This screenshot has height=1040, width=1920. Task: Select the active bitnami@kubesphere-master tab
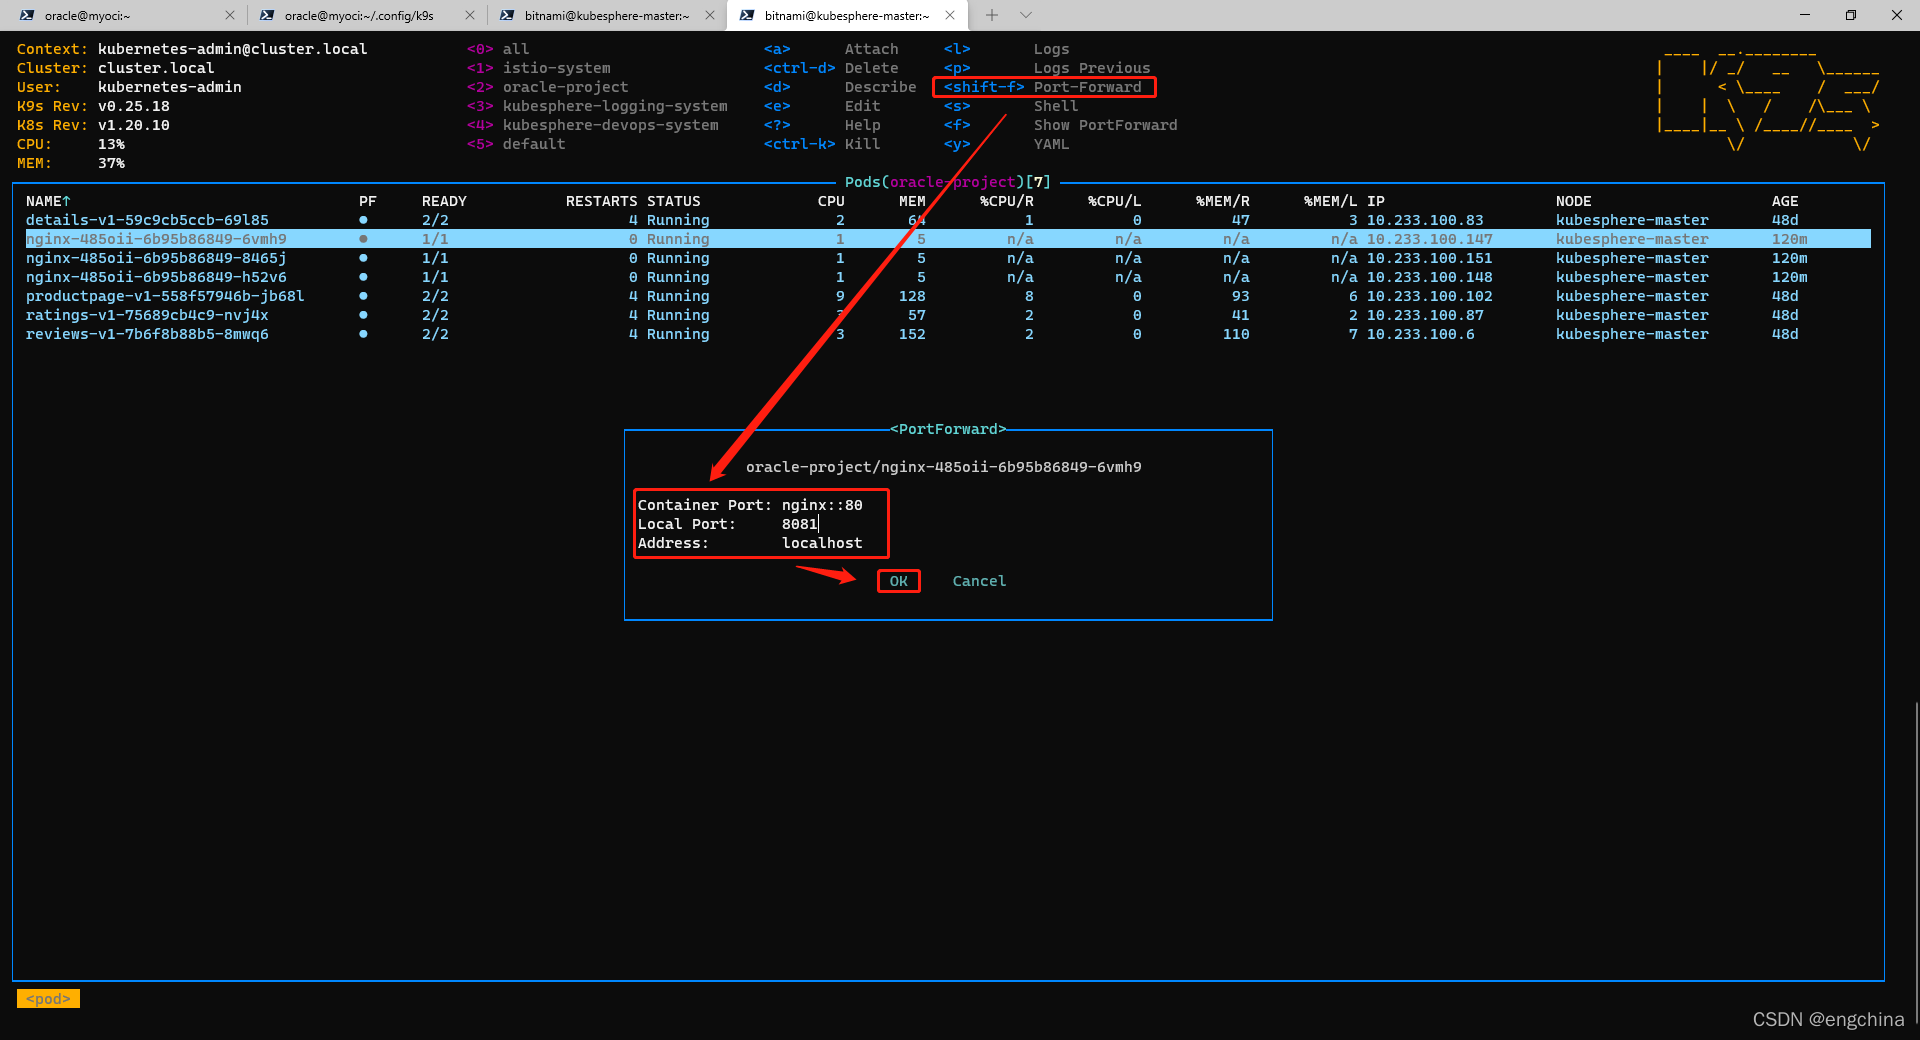[x=846, y=15]
